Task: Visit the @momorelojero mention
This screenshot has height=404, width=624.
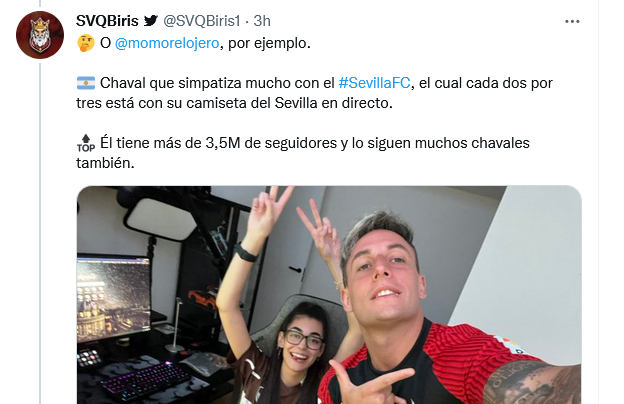Action: (x=167, y=43)
